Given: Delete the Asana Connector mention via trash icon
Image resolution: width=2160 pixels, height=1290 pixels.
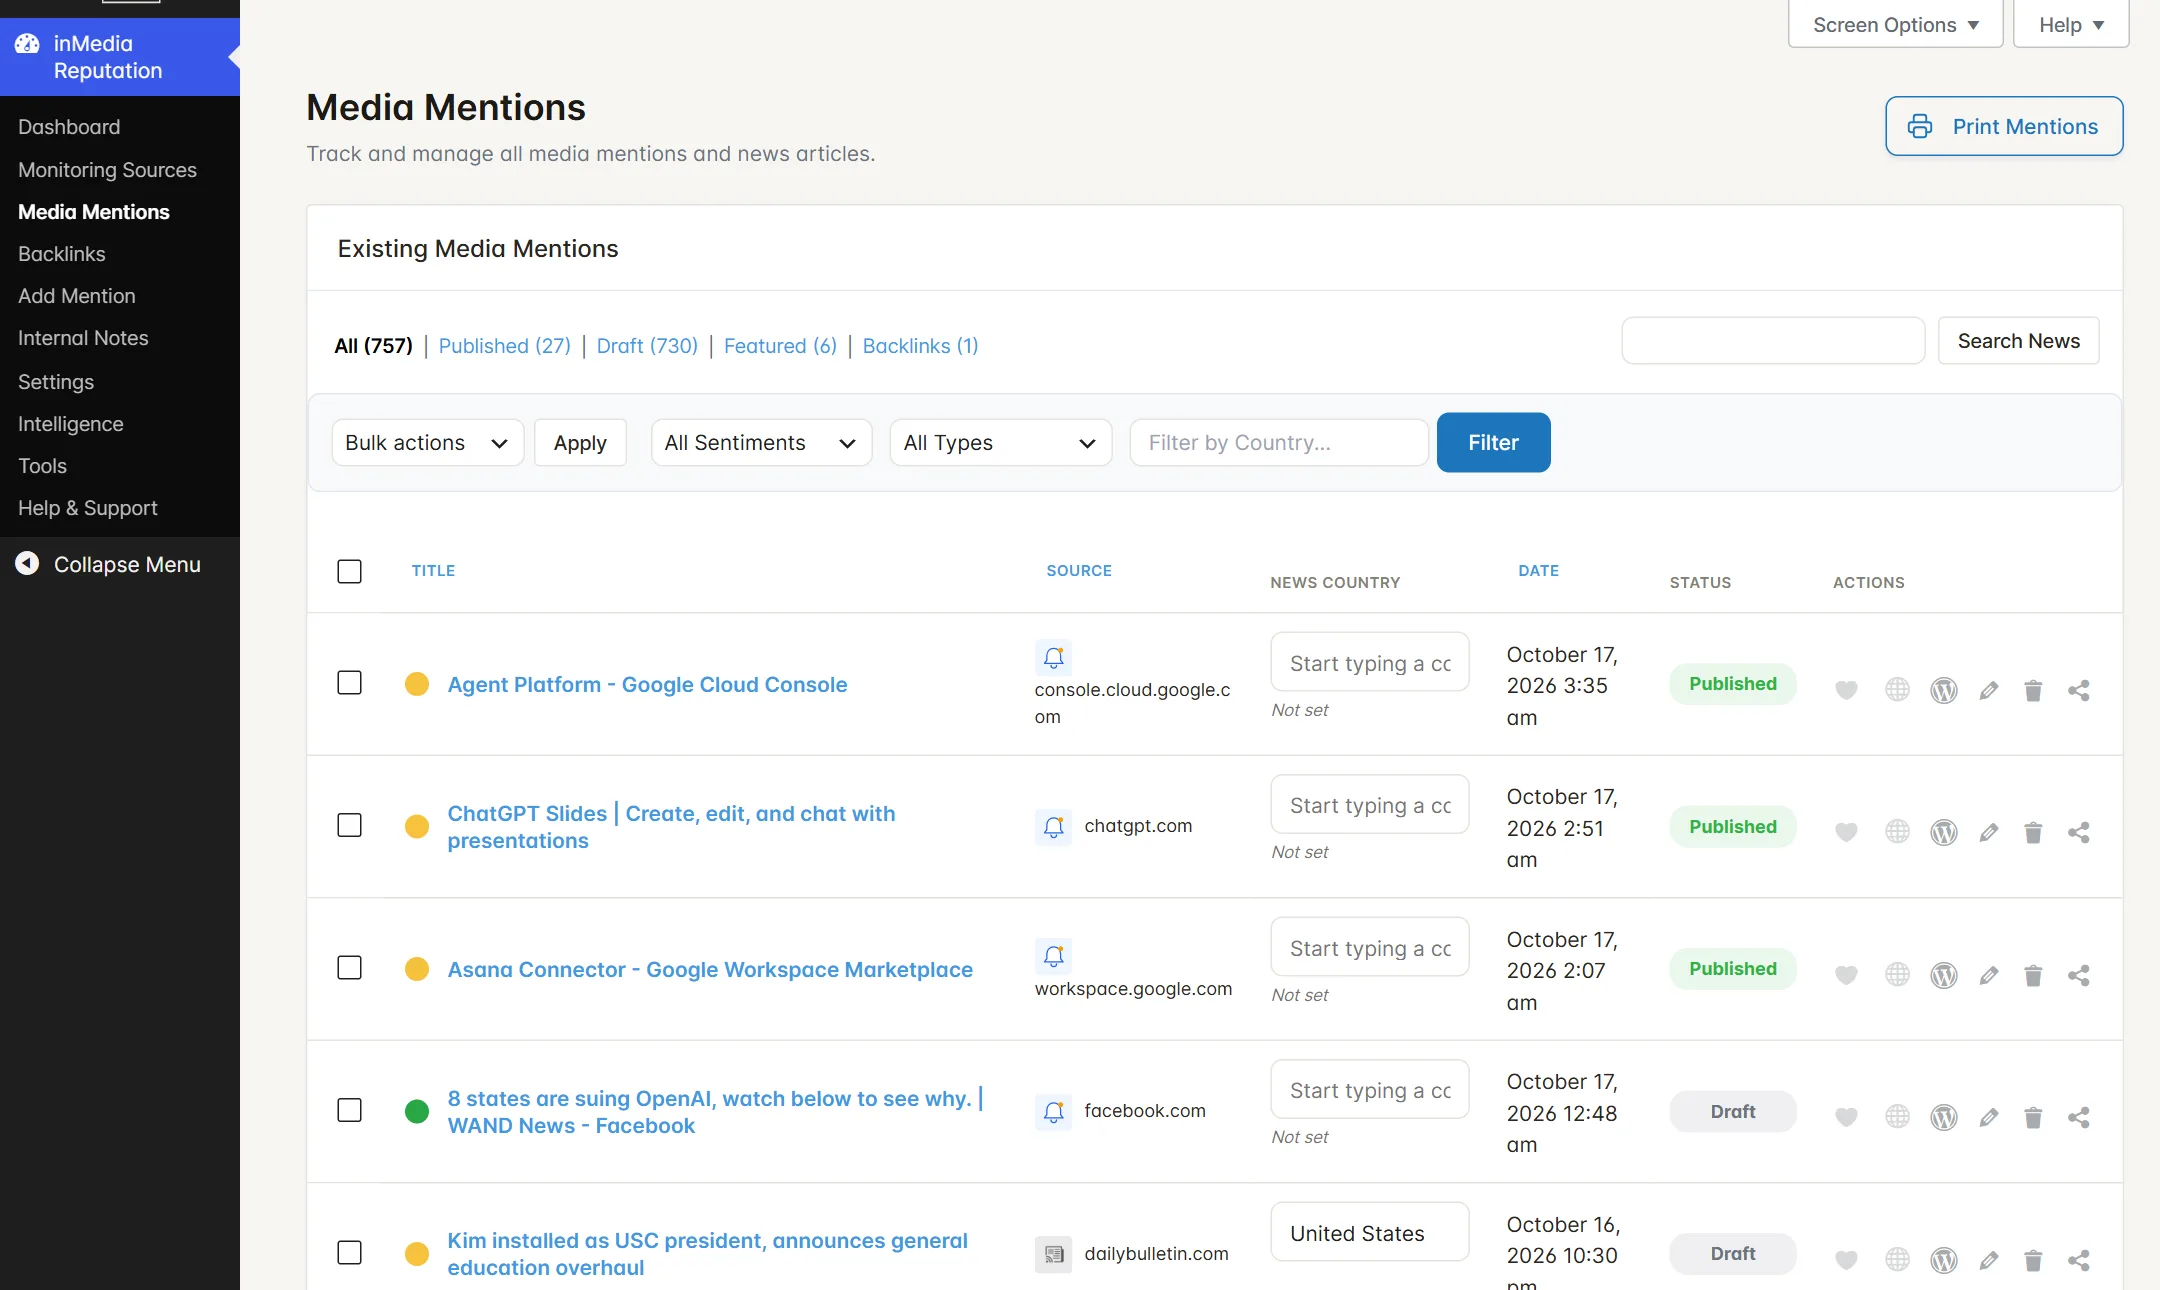Looking at the screenshot, I should (x=2033, y=975).
